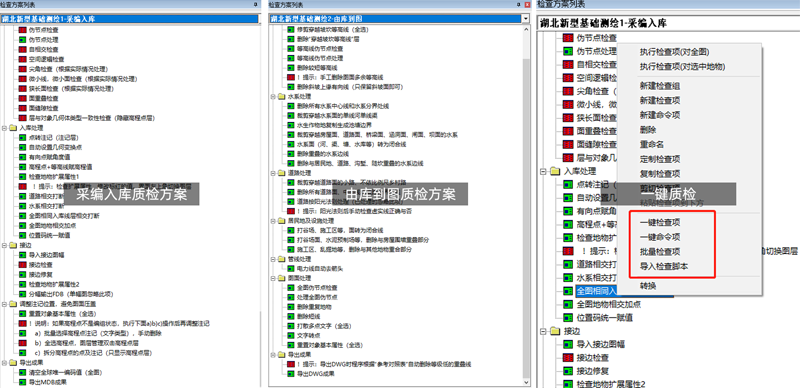
Task: Click green icon beside 导出MDB成果
Action: (x=22, y=382)
